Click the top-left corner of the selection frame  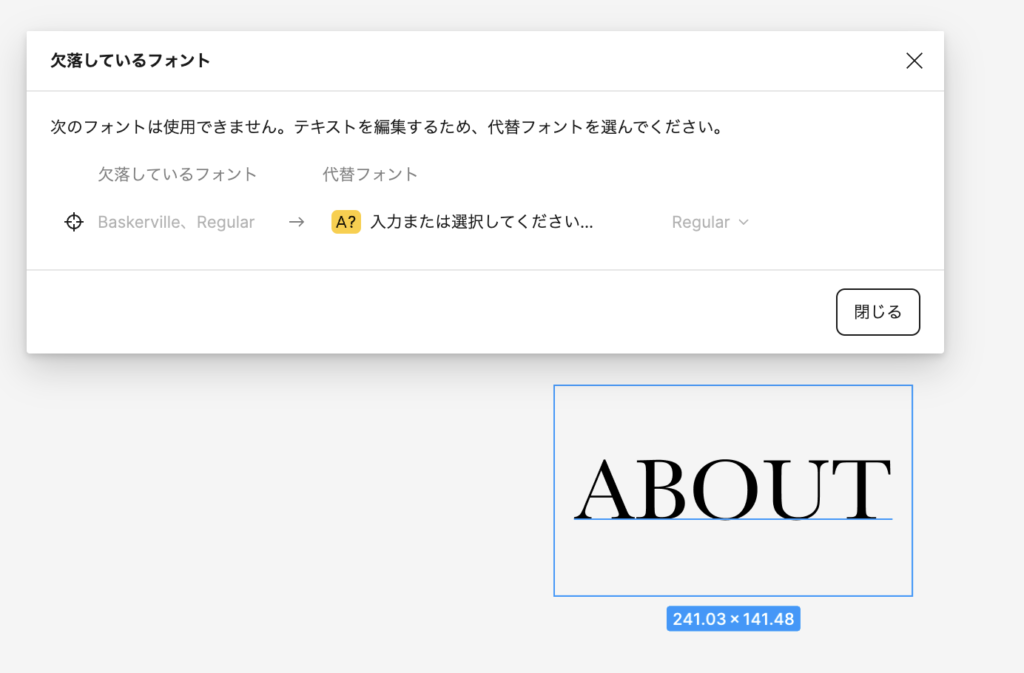[x=554, y=386]
